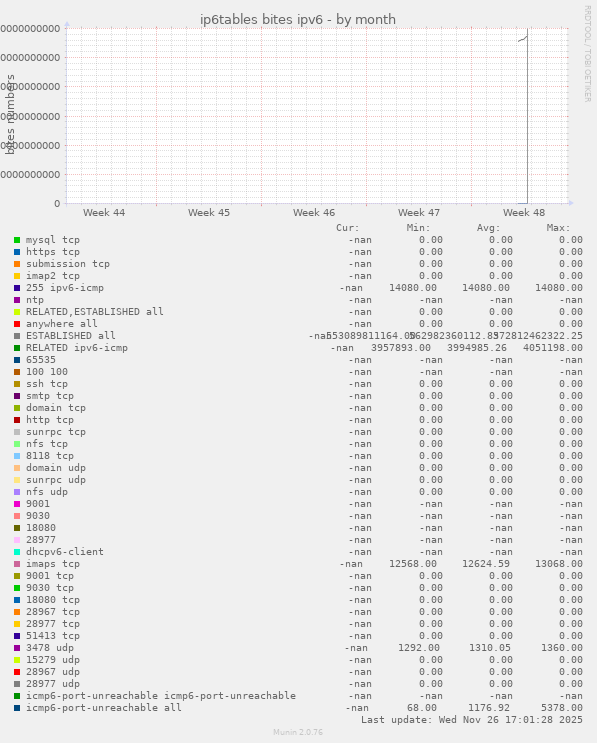The height and width of the screenshot is (743, 597).
Task: Click the 'Avg:' column header
Action: click(x=488, y=228)
